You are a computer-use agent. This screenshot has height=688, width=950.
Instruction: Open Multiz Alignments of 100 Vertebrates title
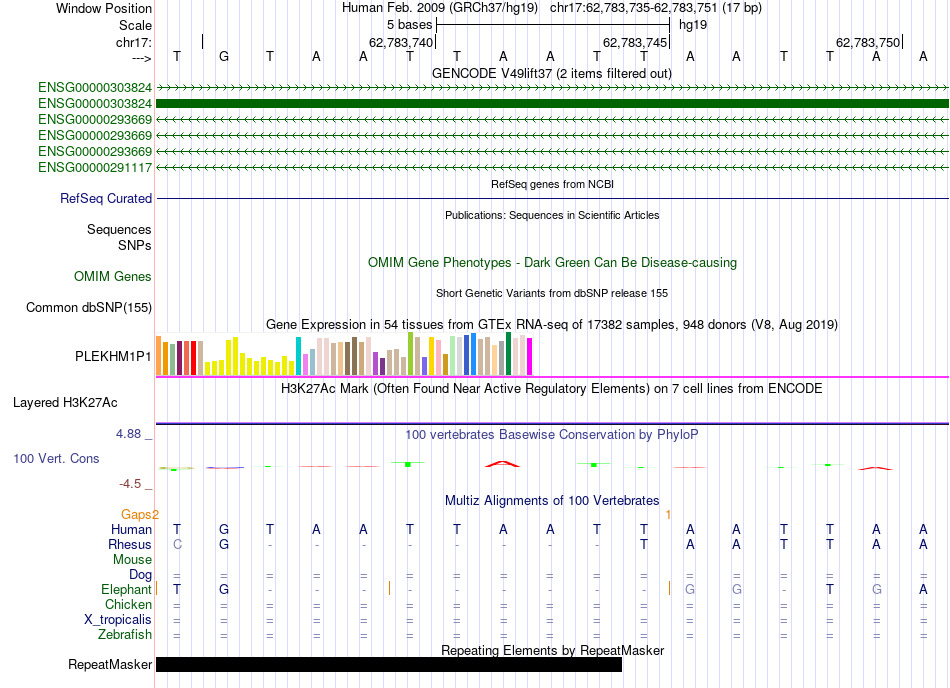552,500
